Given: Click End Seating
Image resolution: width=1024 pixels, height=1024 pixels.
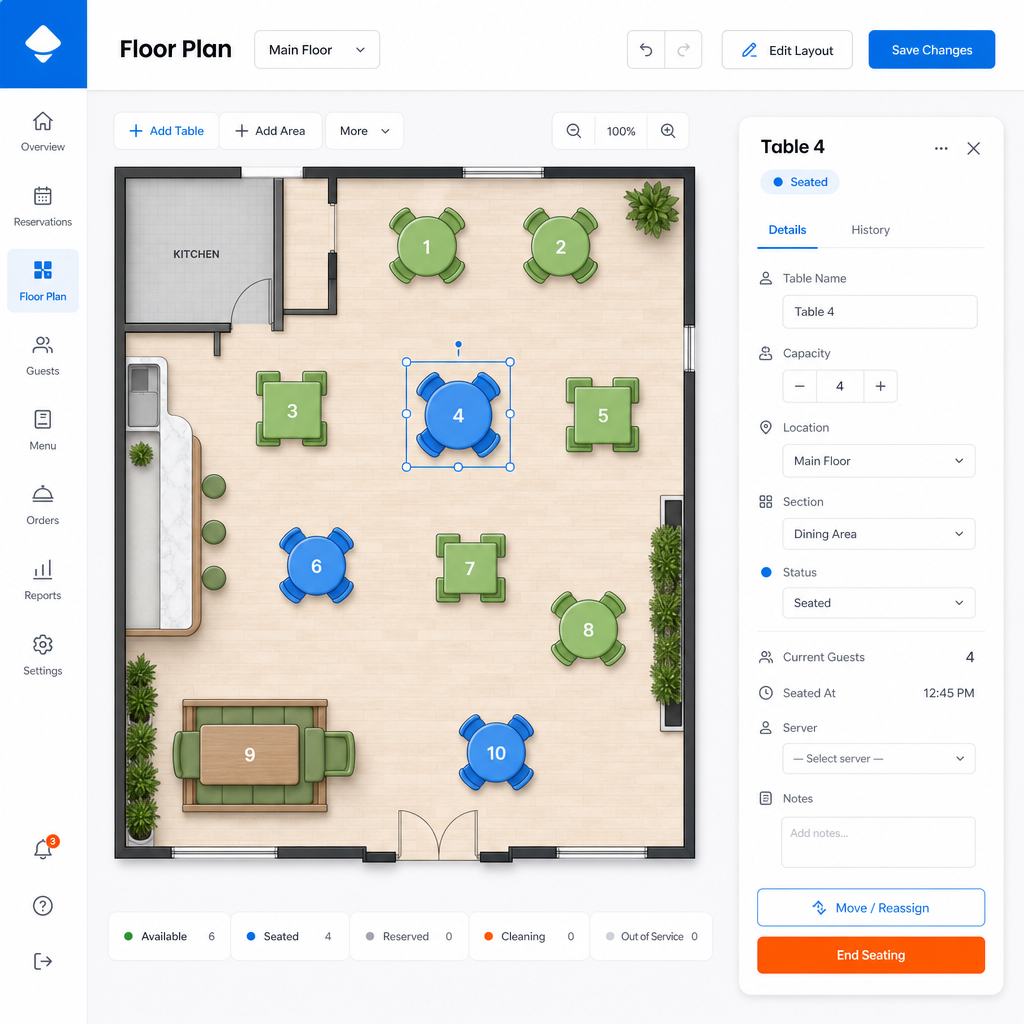Looking at the screenshot, I should point(871,955).
